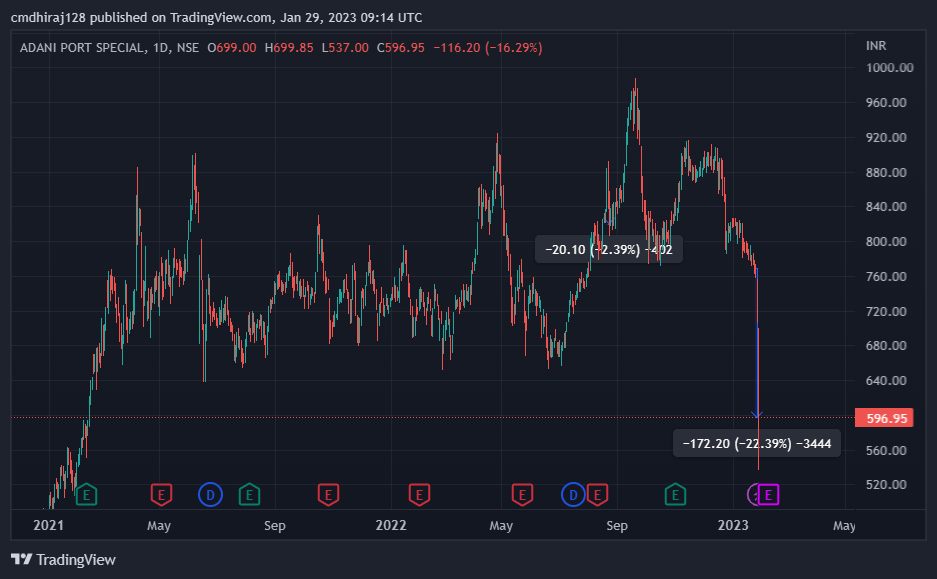Open the red earnings marker between Sep 2021 and 2022
The image size is (937, 579).
tap(328, 495)
